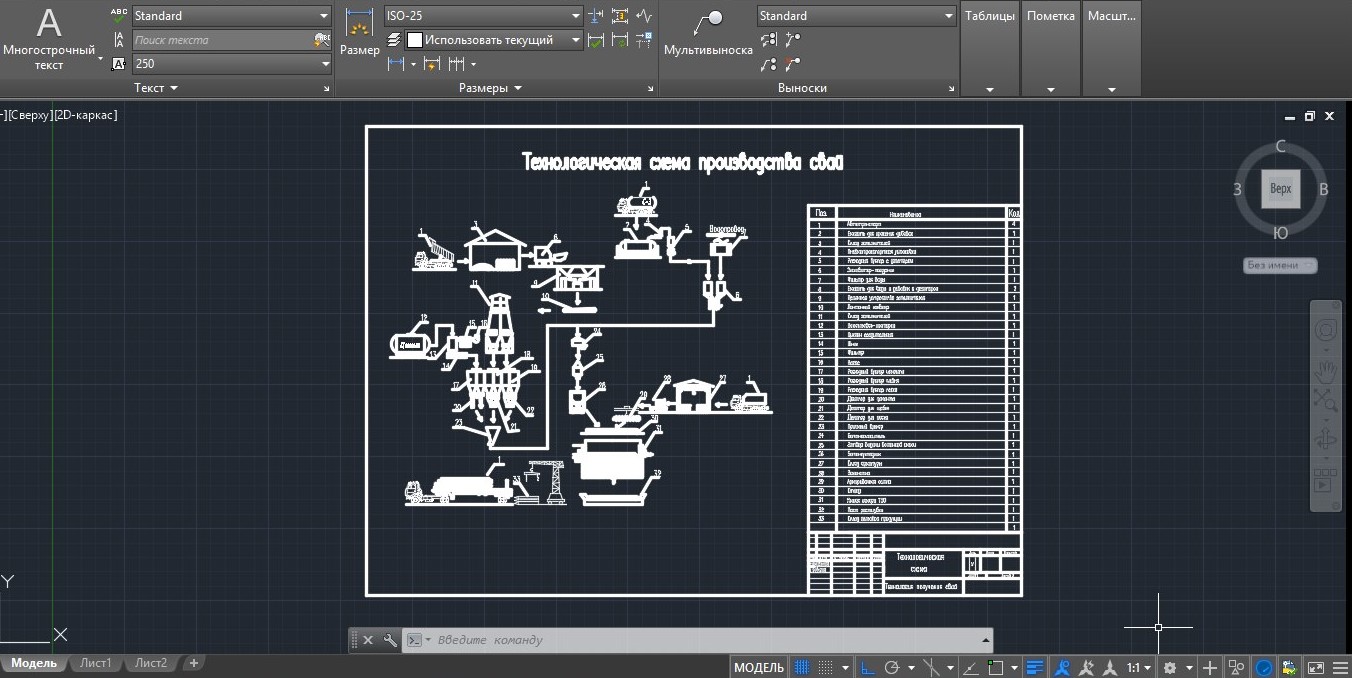The width and height of the screenshot is (1352, 678).
Task: Select the Мультивыноска tool
Action: 708,33
